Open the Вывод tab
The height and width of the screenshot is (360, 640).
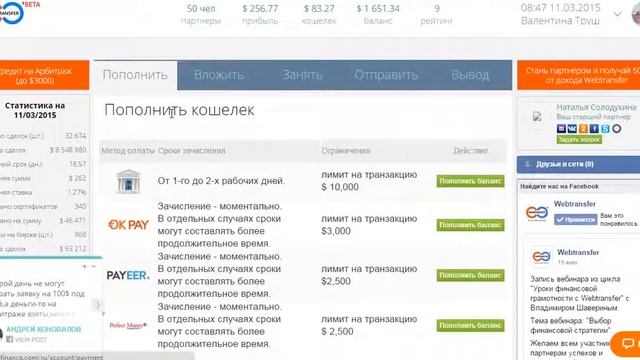click(x=470, y=75)
